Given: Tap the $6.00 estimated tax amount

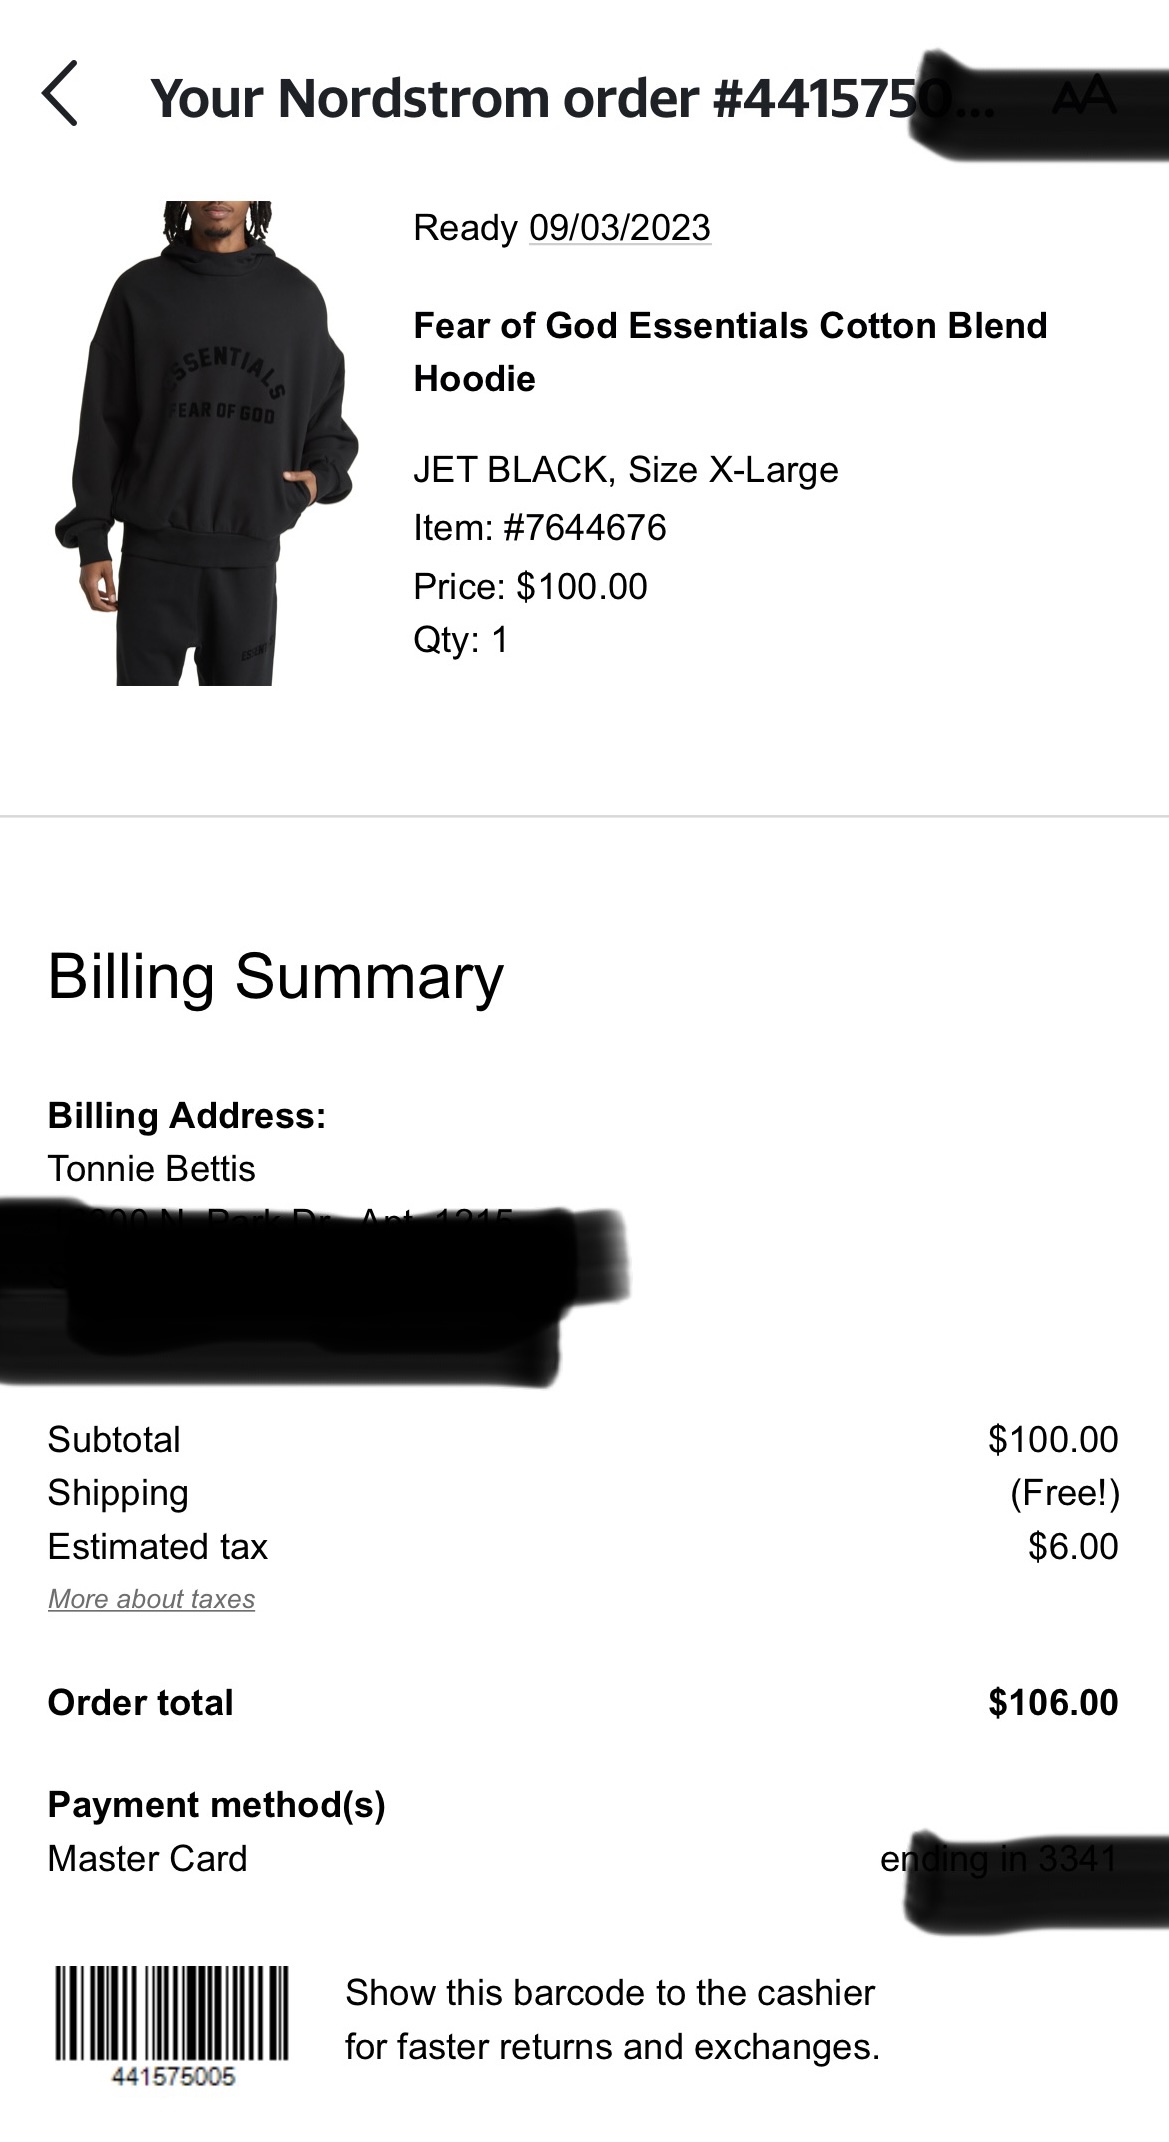Looking at the screenshot, I should tap(1072, 1546).
